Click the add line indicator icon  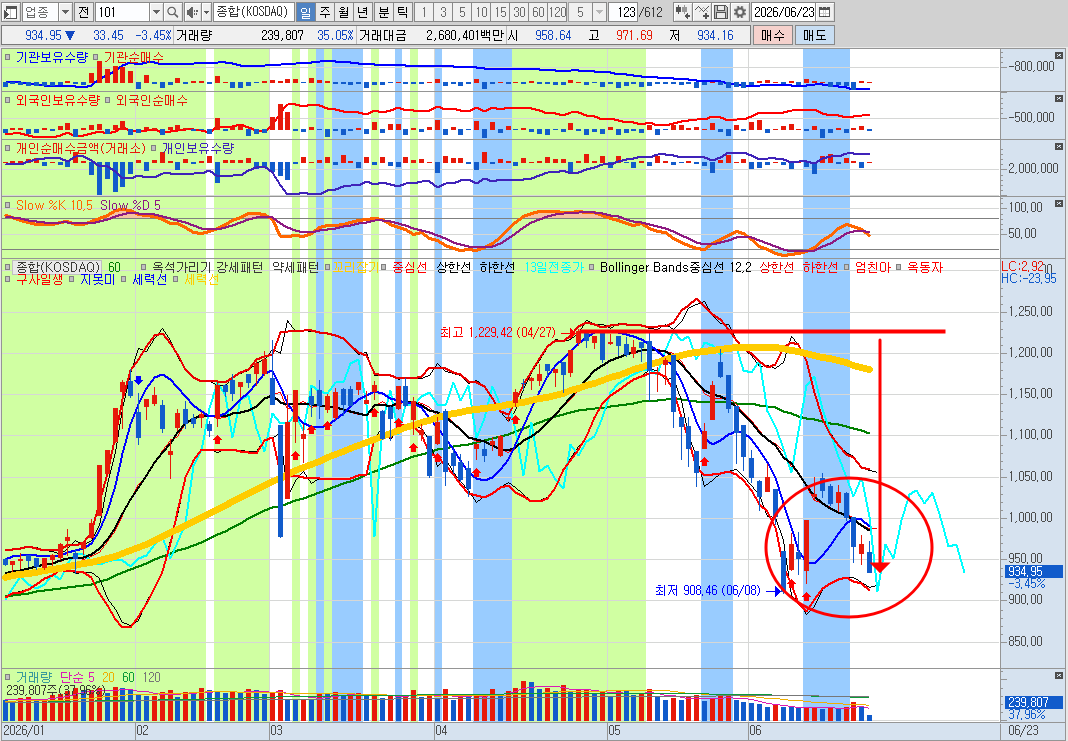coord(702,12)
